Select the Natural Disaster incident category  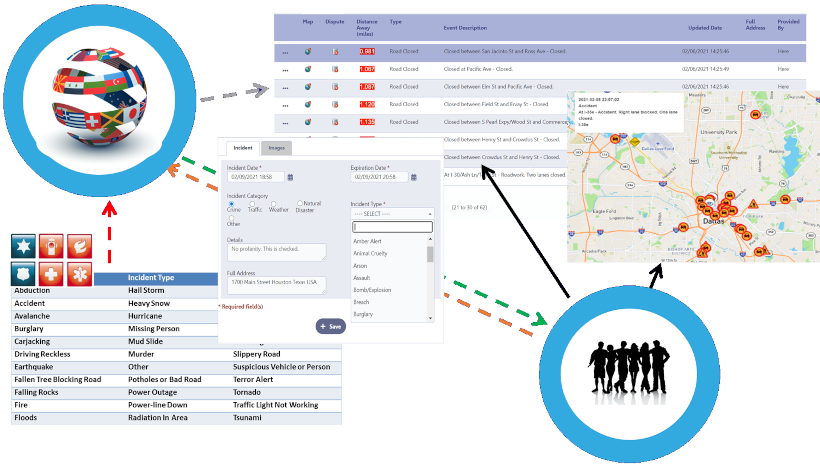tap(300, 203)
